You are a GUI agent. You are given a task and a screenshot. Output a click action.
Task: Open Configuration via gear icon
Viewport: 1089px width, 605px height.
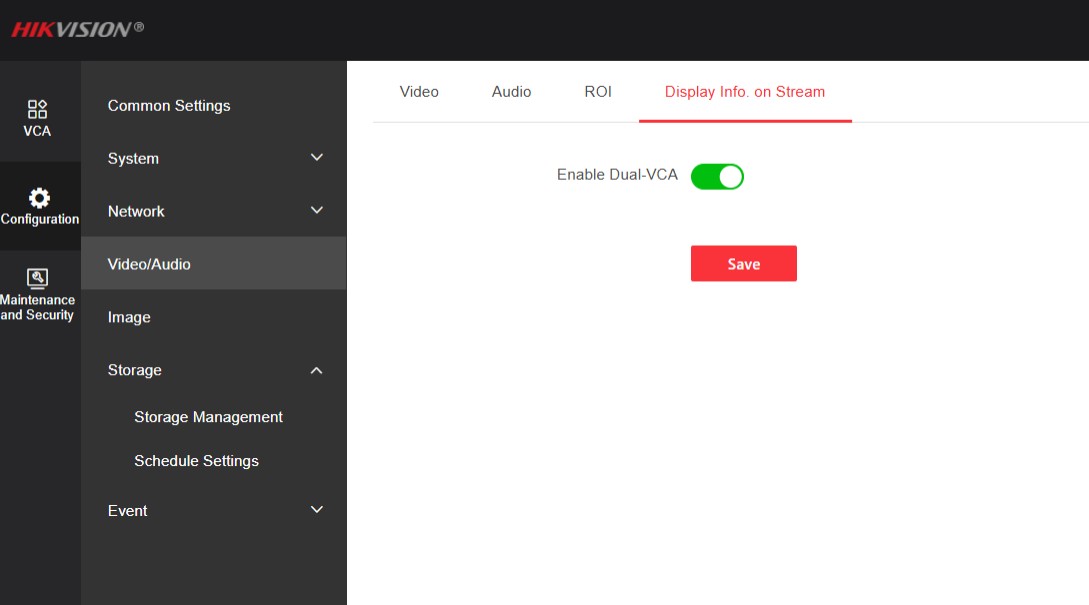coord(39,197)
